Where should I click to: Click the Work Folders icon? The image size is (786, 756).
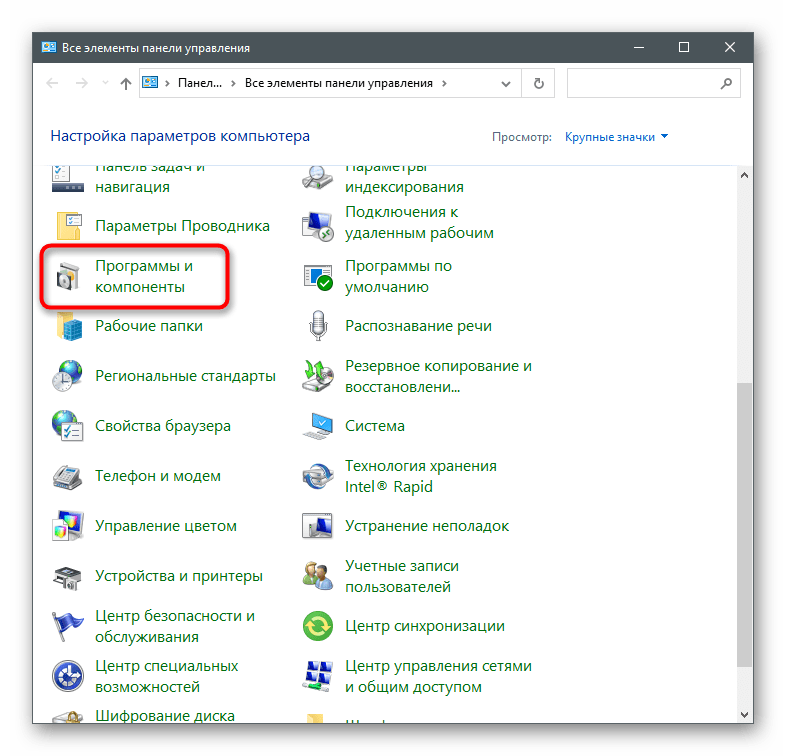click(67, 326)
